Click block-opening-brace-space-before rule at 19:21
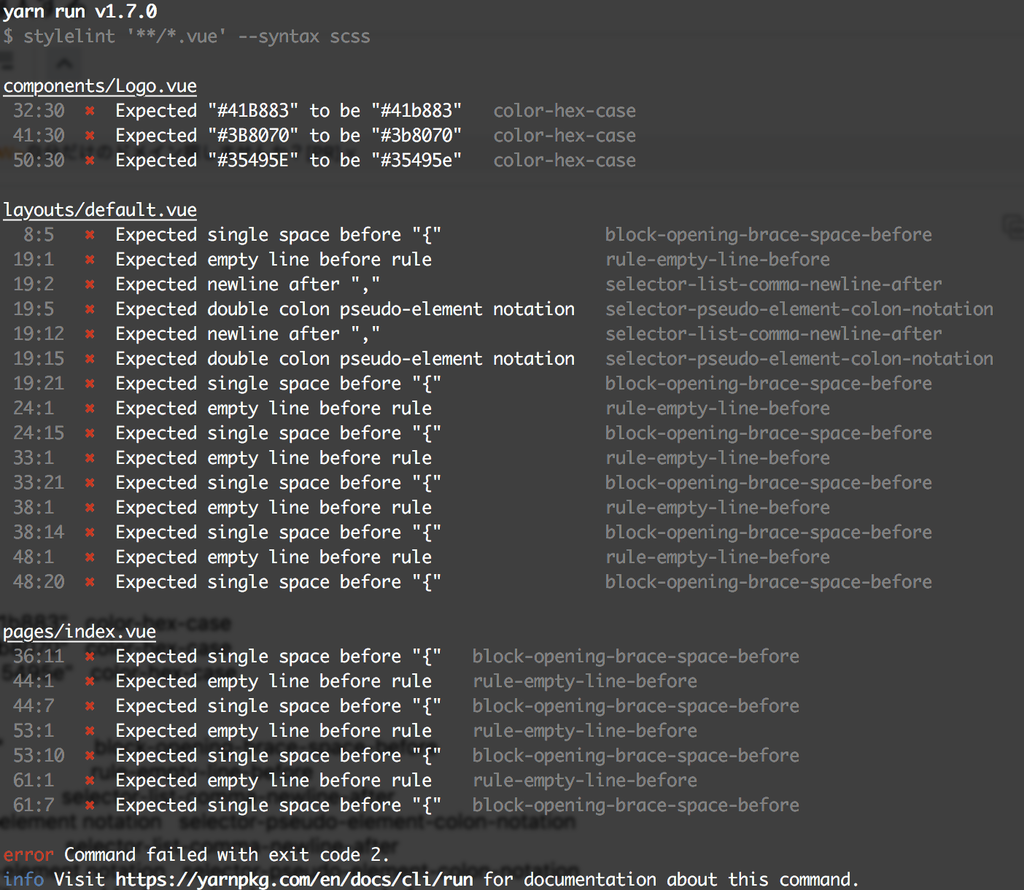 (x=769, y=384)
